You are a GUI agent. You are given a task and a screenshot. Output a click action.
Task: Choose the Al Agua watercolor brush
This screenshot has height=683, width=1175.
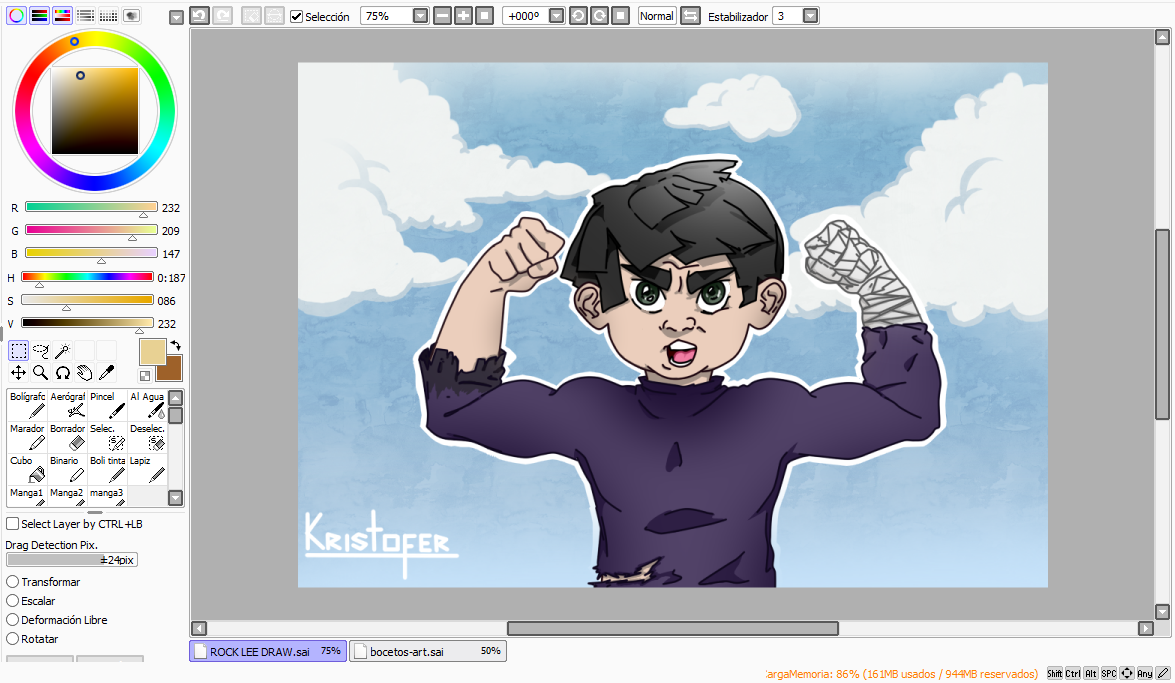point(147,405)
